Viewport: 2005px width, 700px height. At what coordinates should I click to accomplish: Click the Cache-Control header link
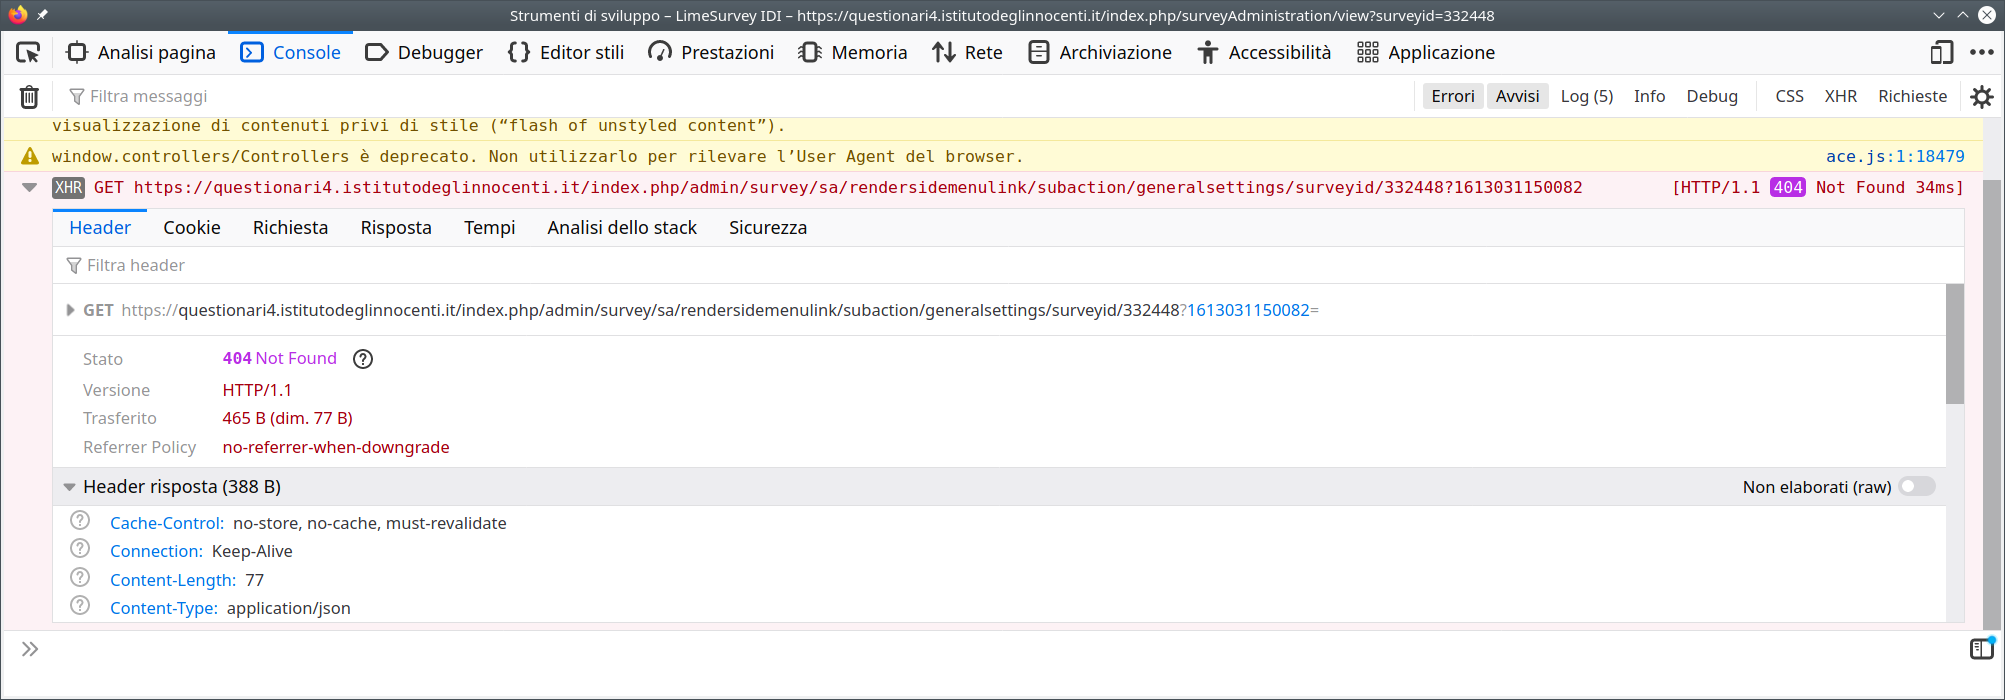click(166, 523)
